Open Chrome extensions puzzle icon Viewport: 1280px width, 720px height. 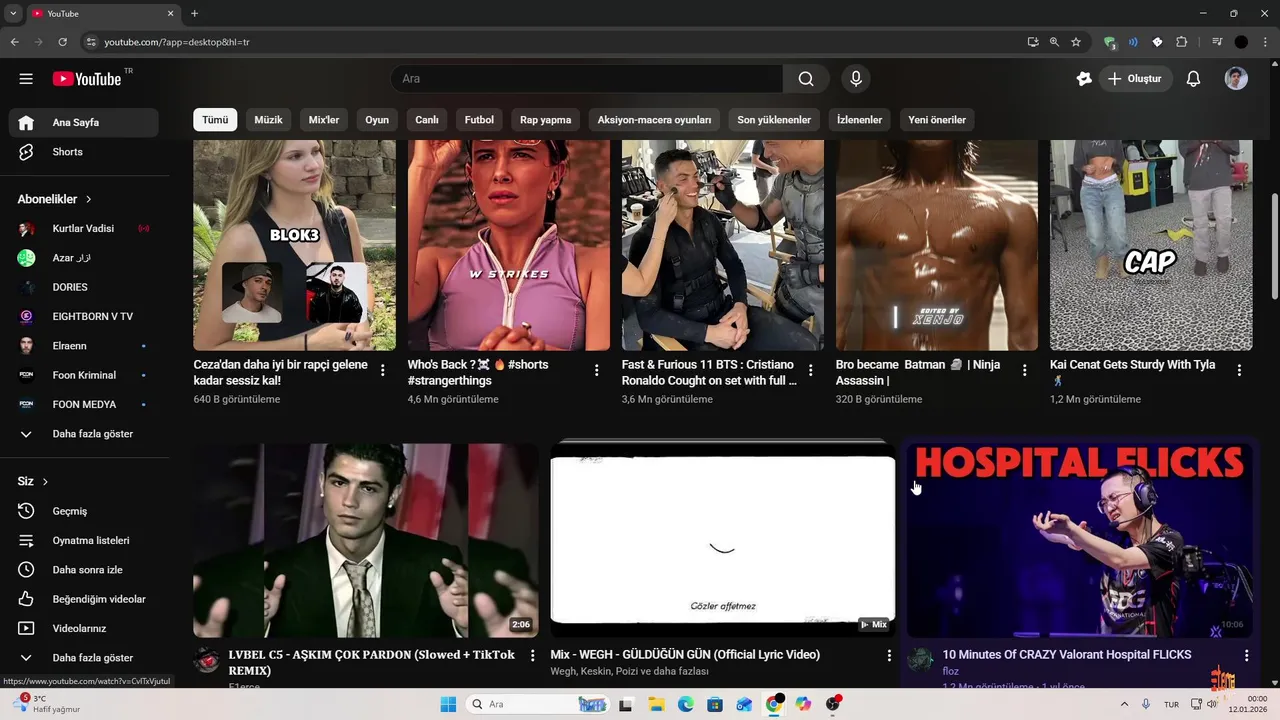(x=1181, y=42)
